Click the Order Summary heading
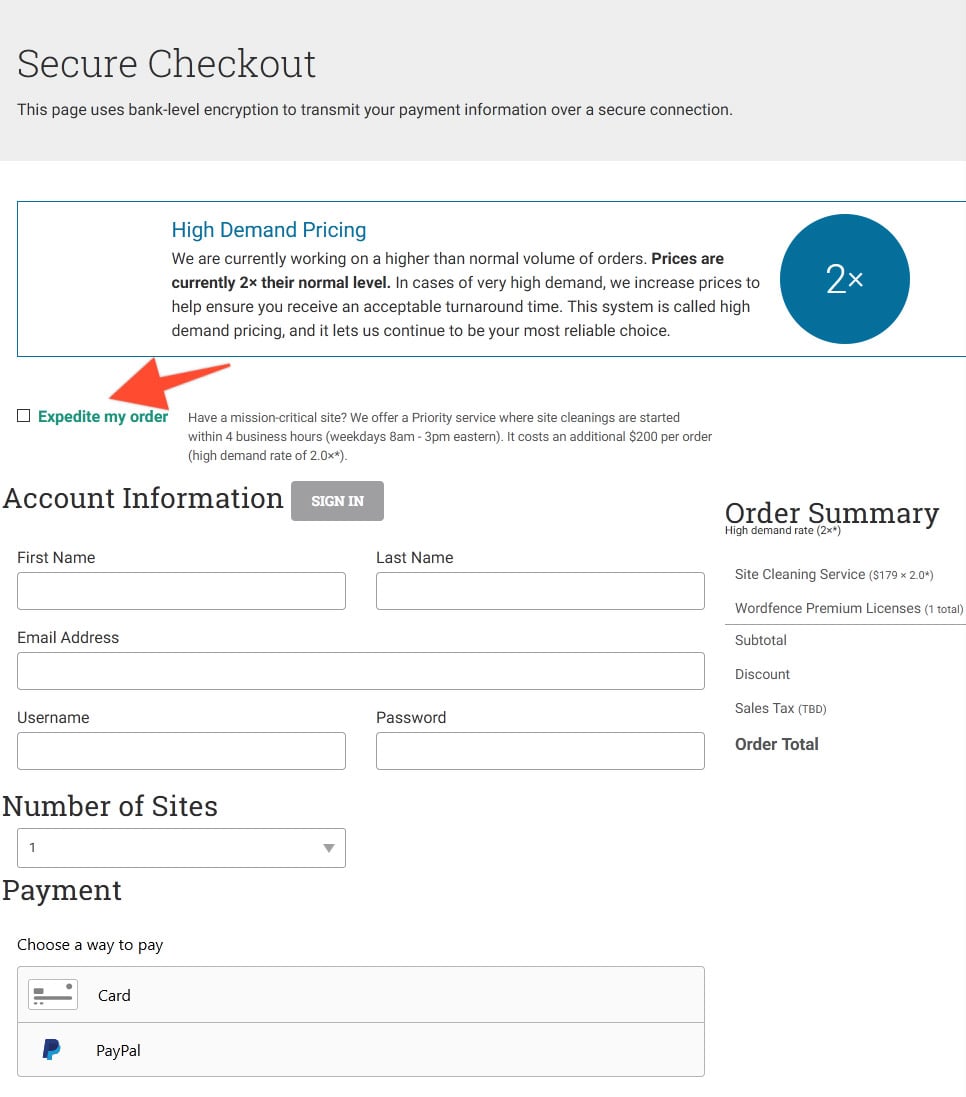 (x=832, y=512)
